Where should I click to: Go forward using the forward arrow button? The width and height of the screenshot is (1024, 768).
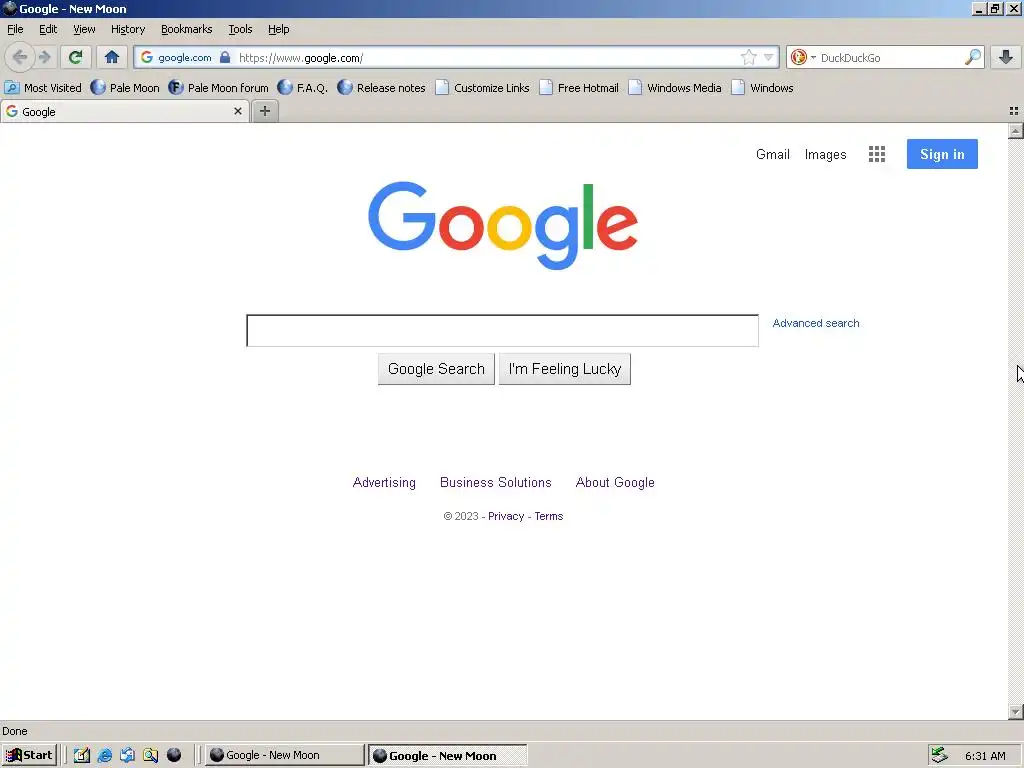[x=44, y=57]
